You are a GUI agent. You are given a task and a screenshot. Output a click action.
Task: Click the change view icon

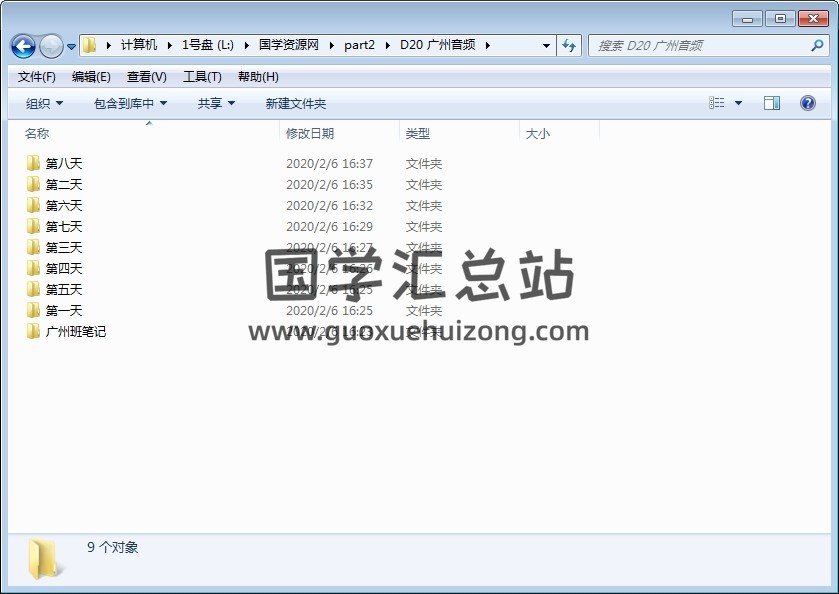[x=716, y=103]
